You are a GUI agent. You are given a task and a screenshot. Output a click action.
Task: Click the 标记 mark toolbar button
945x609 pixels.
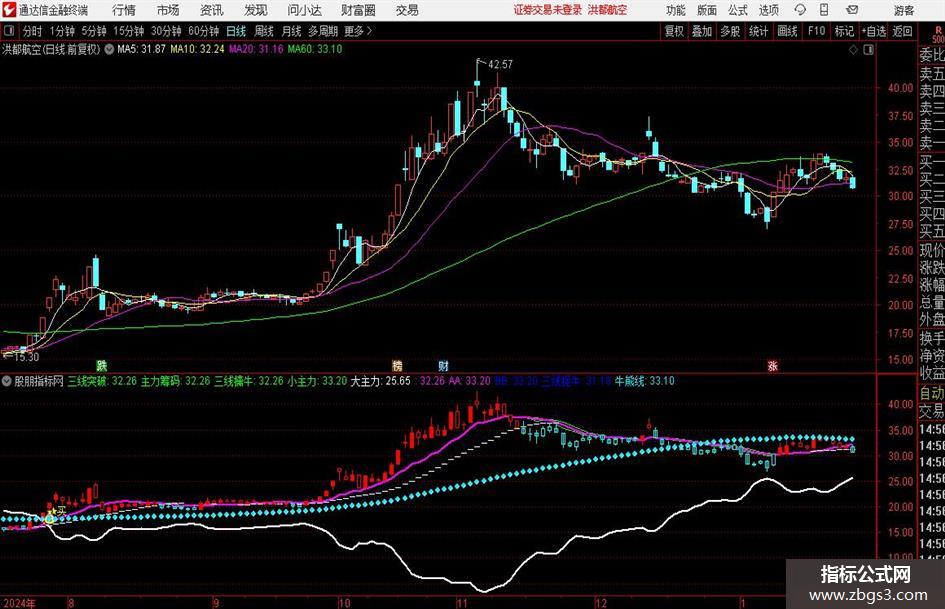[x=844, y=31]
